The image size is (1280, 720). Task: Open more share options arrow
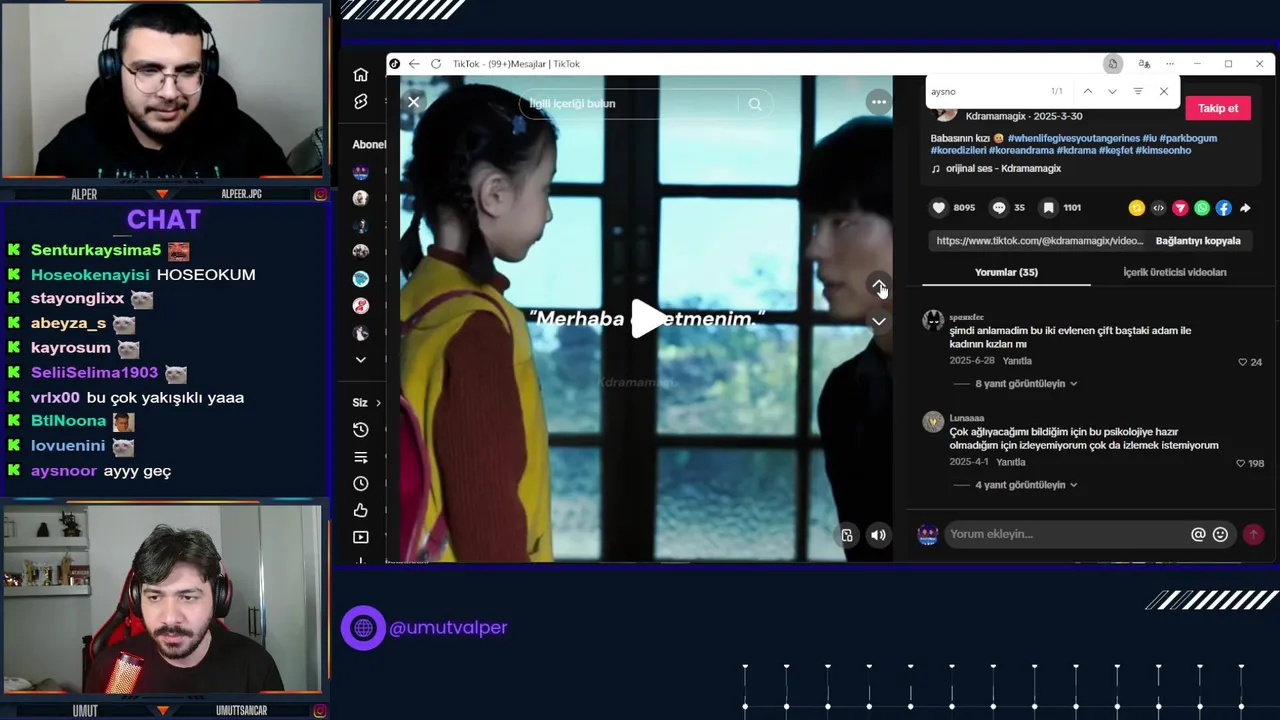coord(1245,208)
